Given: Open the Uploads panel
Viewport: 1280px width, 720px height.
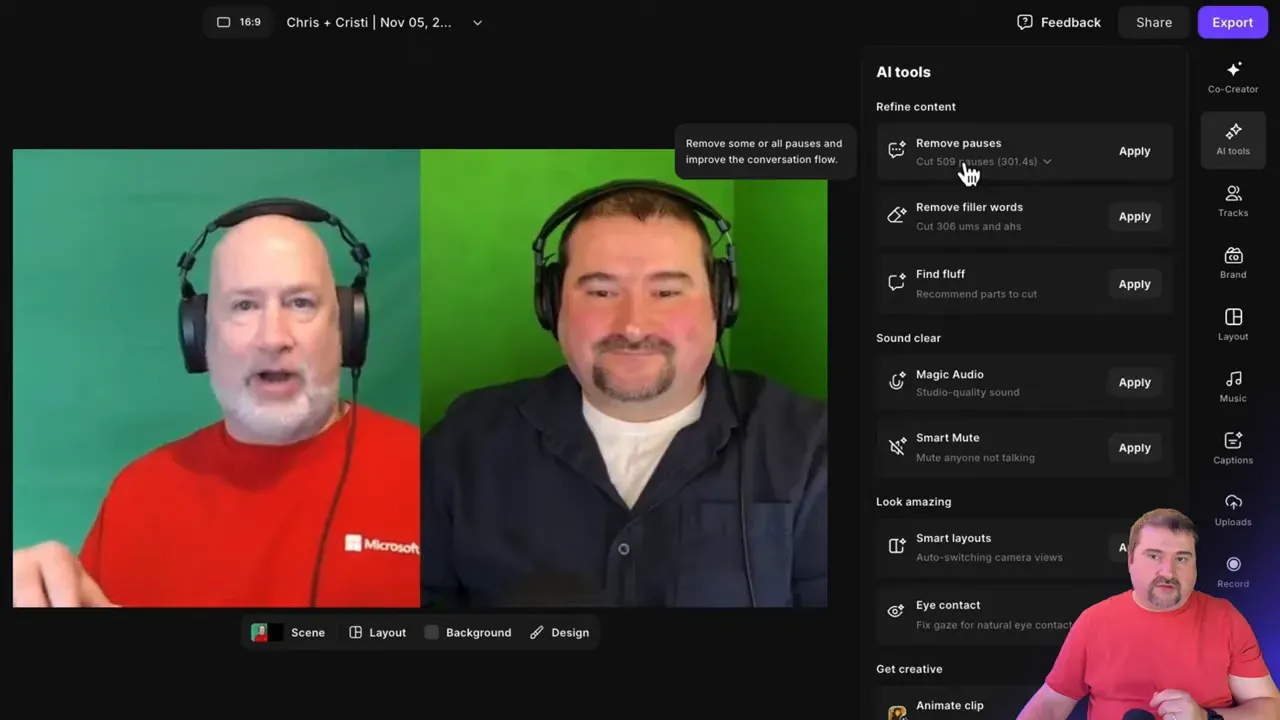Looking at the screenshot, I should tap(1232, 511).
